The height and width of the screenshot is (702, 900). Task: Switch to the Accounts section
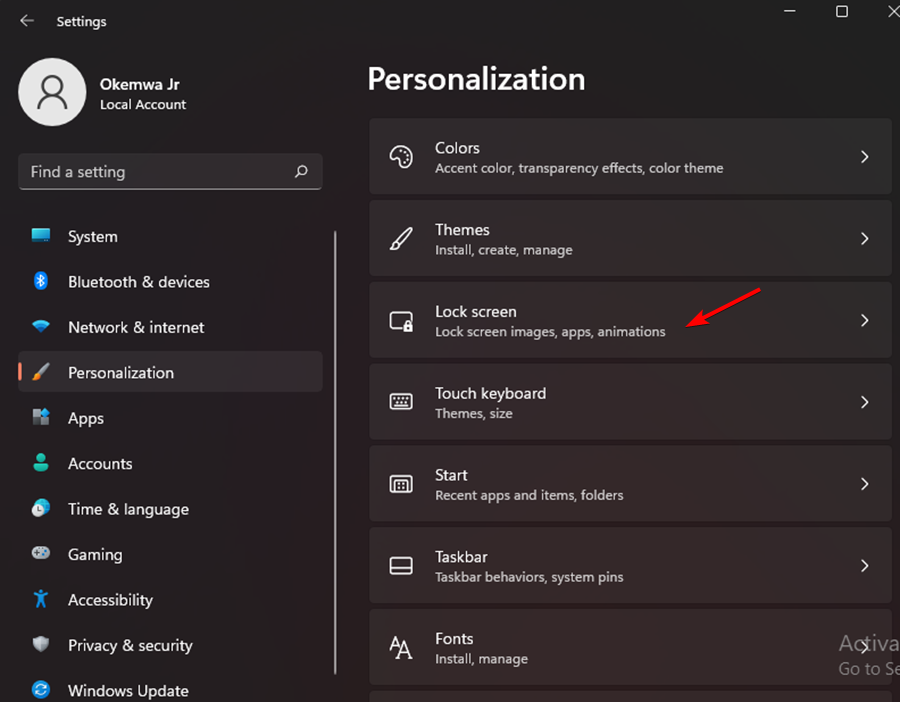coord(100,463)
